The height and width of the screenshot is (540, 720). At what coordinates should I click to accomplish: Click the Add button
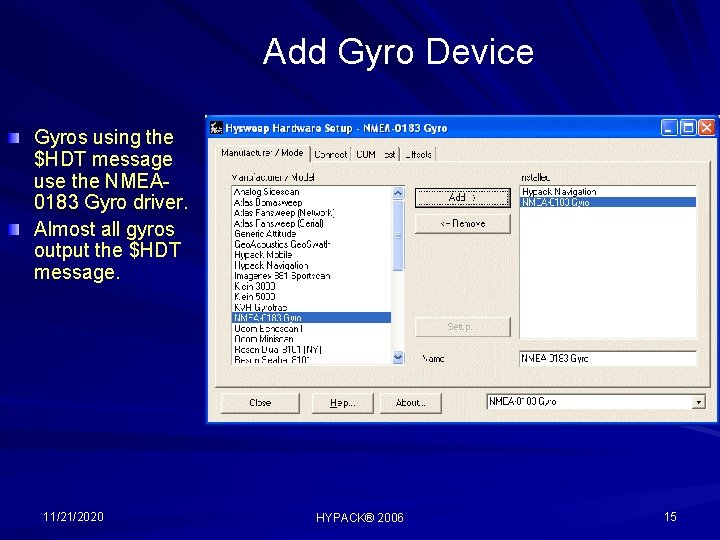click(462, 198)
